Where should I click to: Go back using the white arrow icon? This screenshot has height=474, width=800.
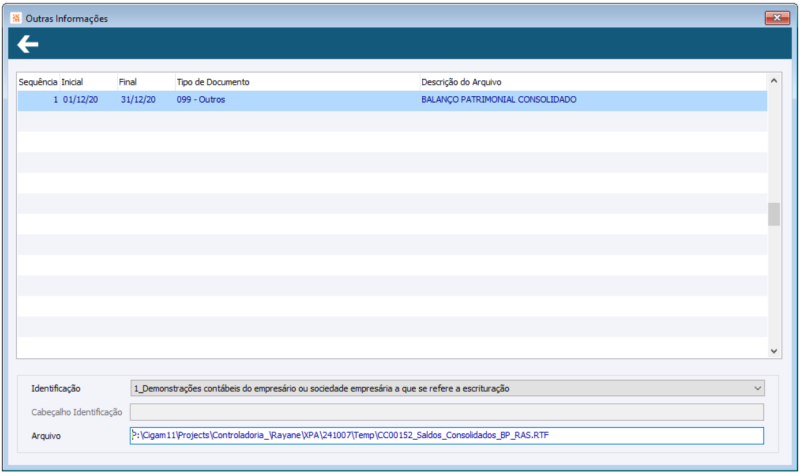tap(28, 44)
